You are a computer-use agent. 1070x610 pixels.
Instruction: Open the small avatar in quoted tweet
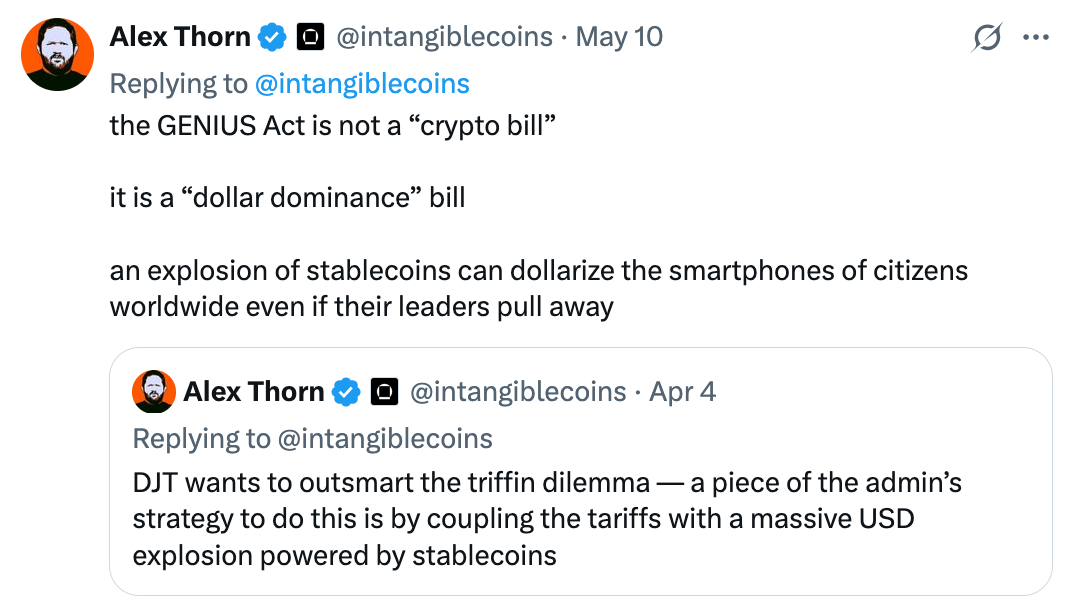tap(154, 392)
